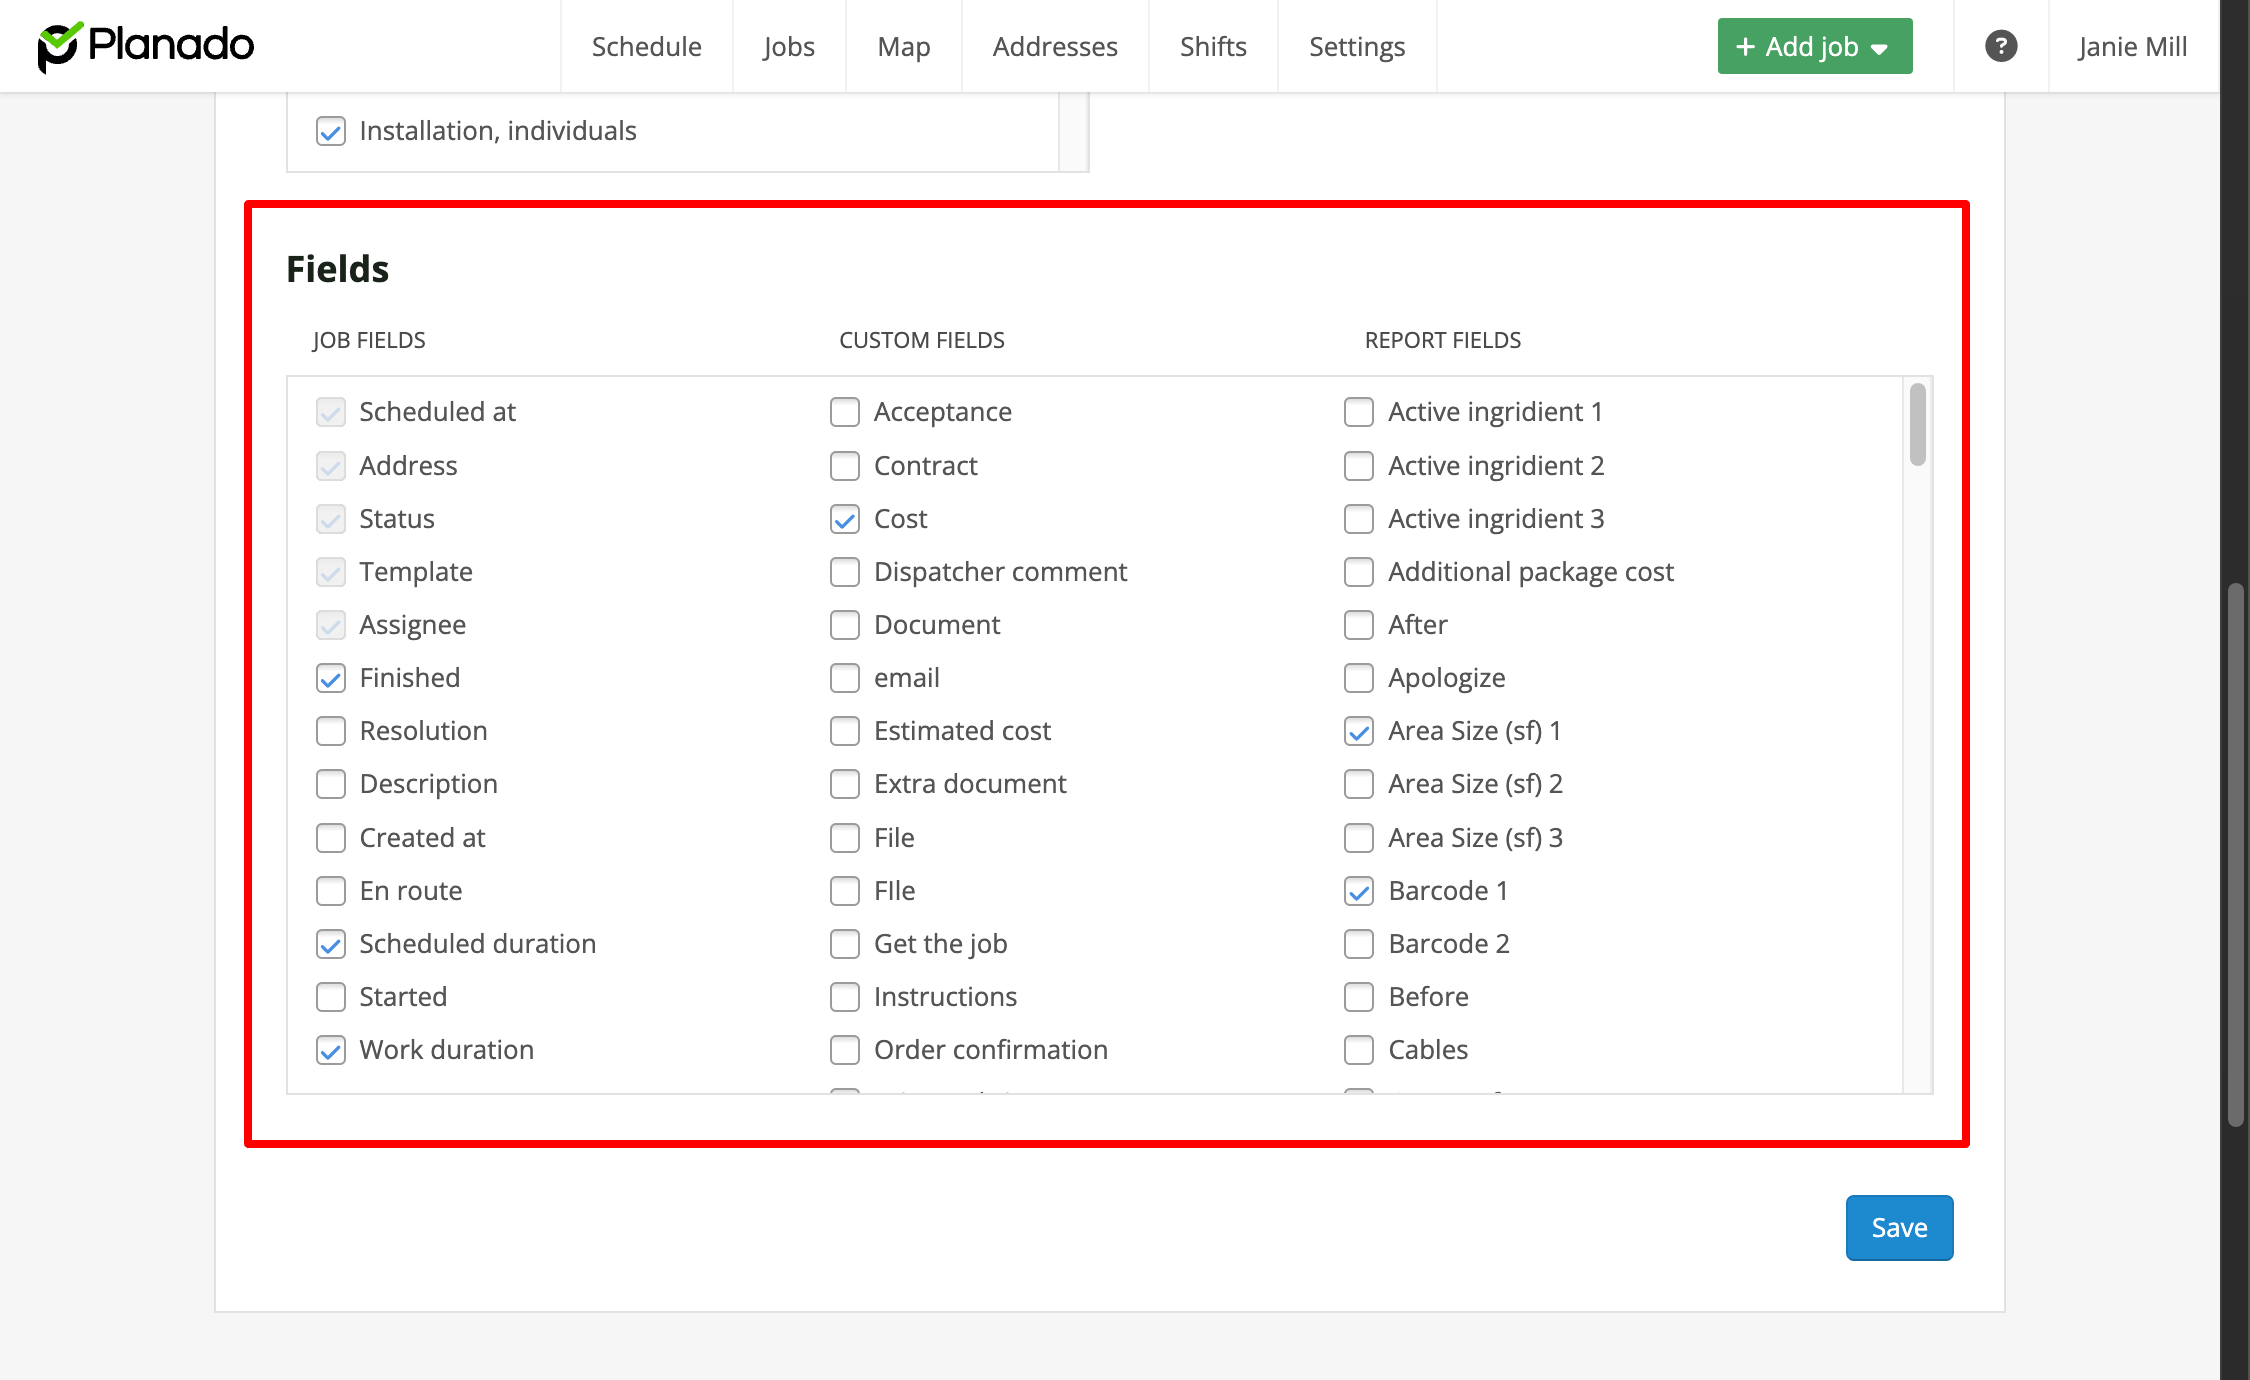
Task: Uncheck the Cost custom field
Action: click(845, 519)
